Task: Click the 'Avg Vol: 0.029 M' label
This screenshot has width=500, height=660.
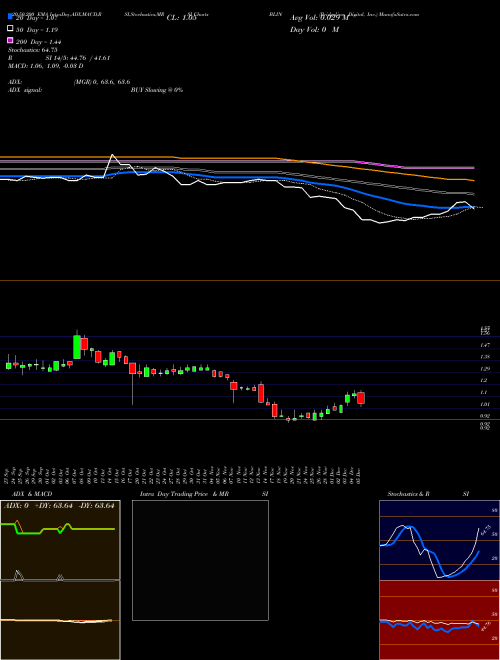Action: [319, 18]
